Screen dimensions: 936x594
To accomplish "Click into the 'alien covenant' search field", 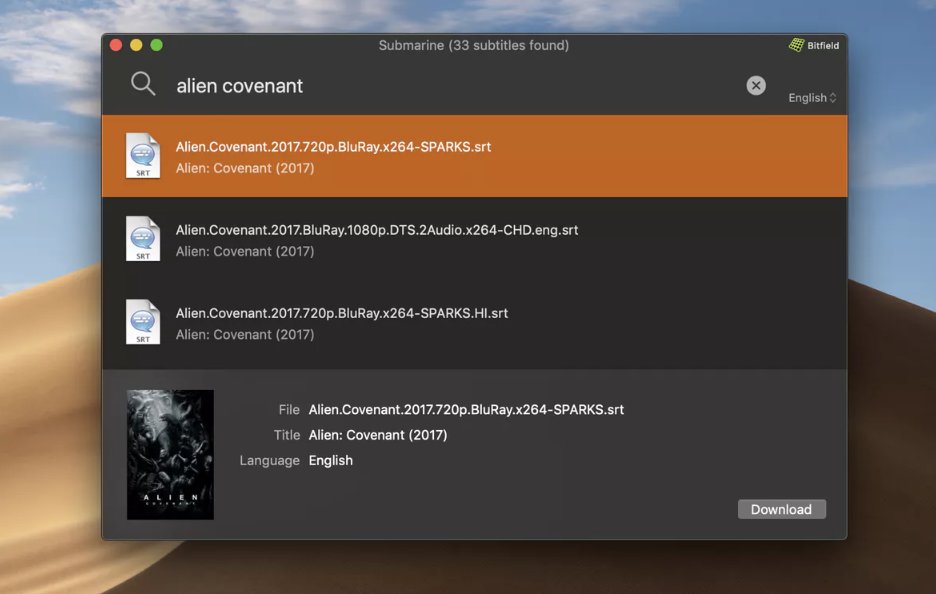I will click(454, 85).
